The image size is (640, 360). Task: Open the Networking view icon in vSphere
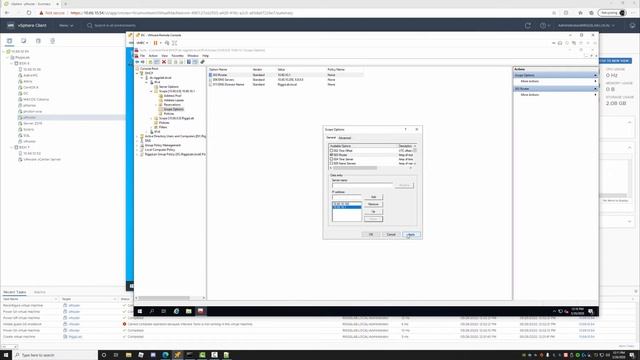tap(52, 41)
